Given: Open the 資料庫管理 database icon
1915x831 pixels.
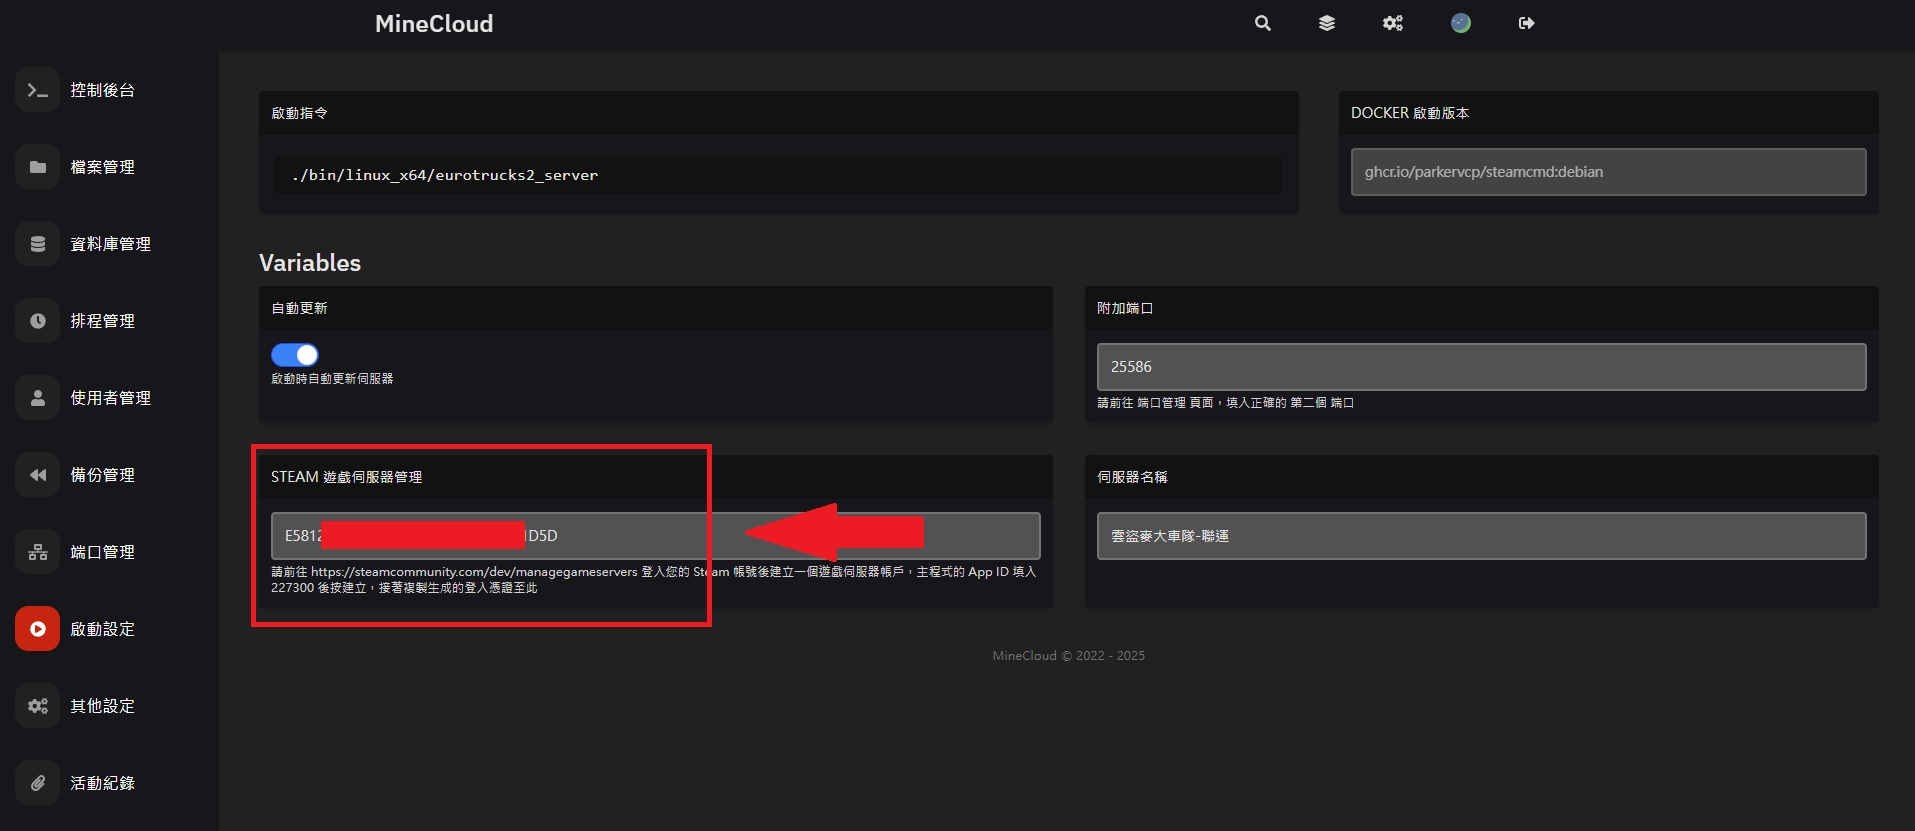Looking at the screenshot, I should pos(38,244).
